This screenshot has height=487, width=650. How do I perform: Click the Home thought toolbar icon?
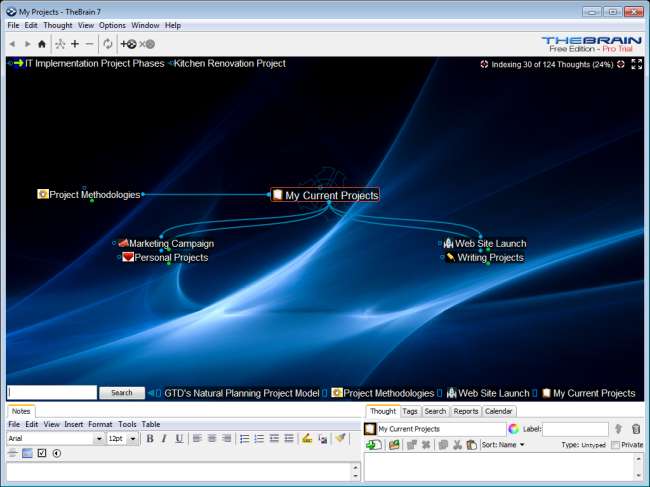[41, 44]
